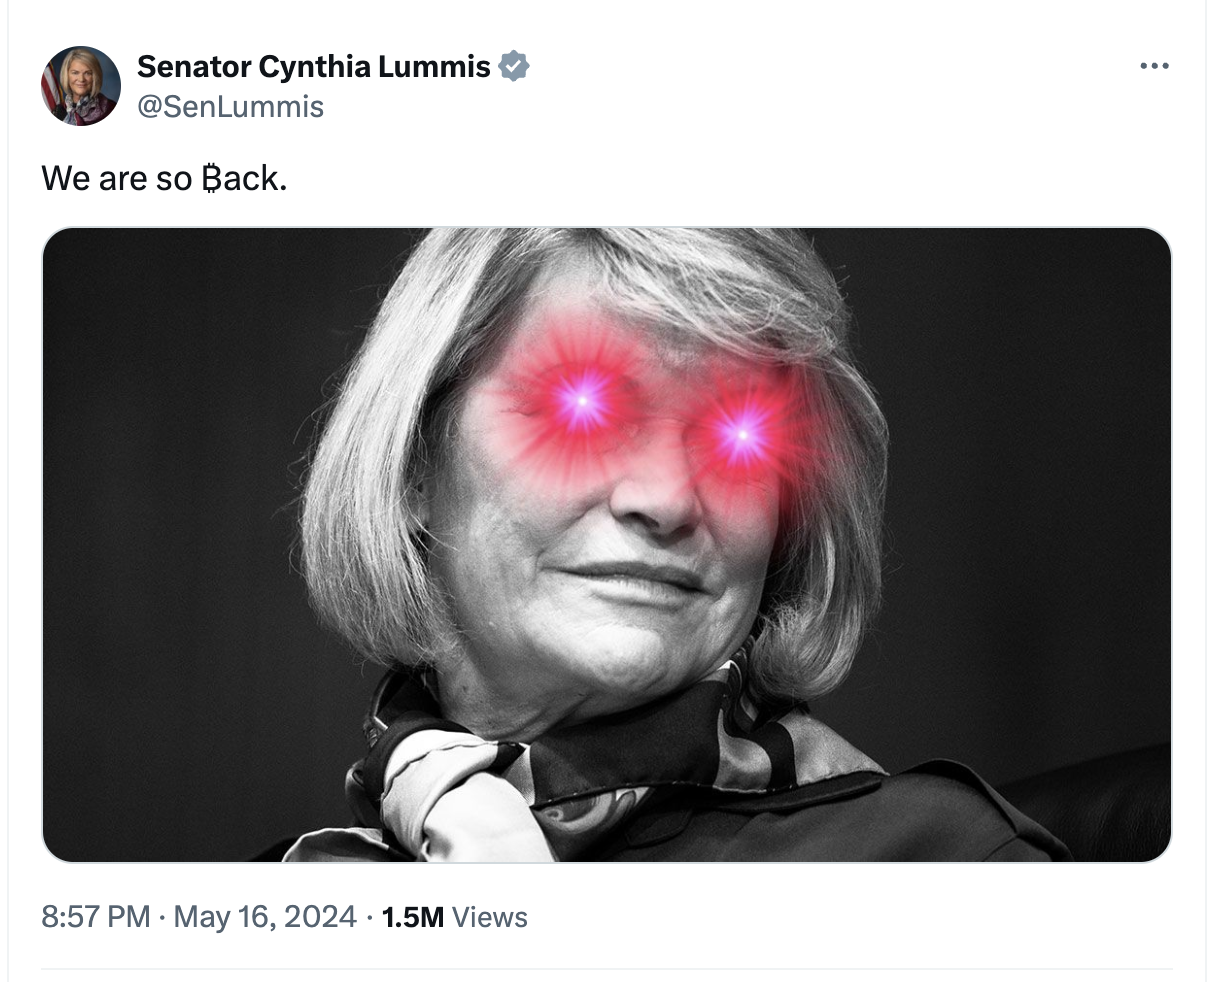Screen dimensions: 1210x982
Task: Select the tweet text We are so Back
Action: click(x=164, y=178)
